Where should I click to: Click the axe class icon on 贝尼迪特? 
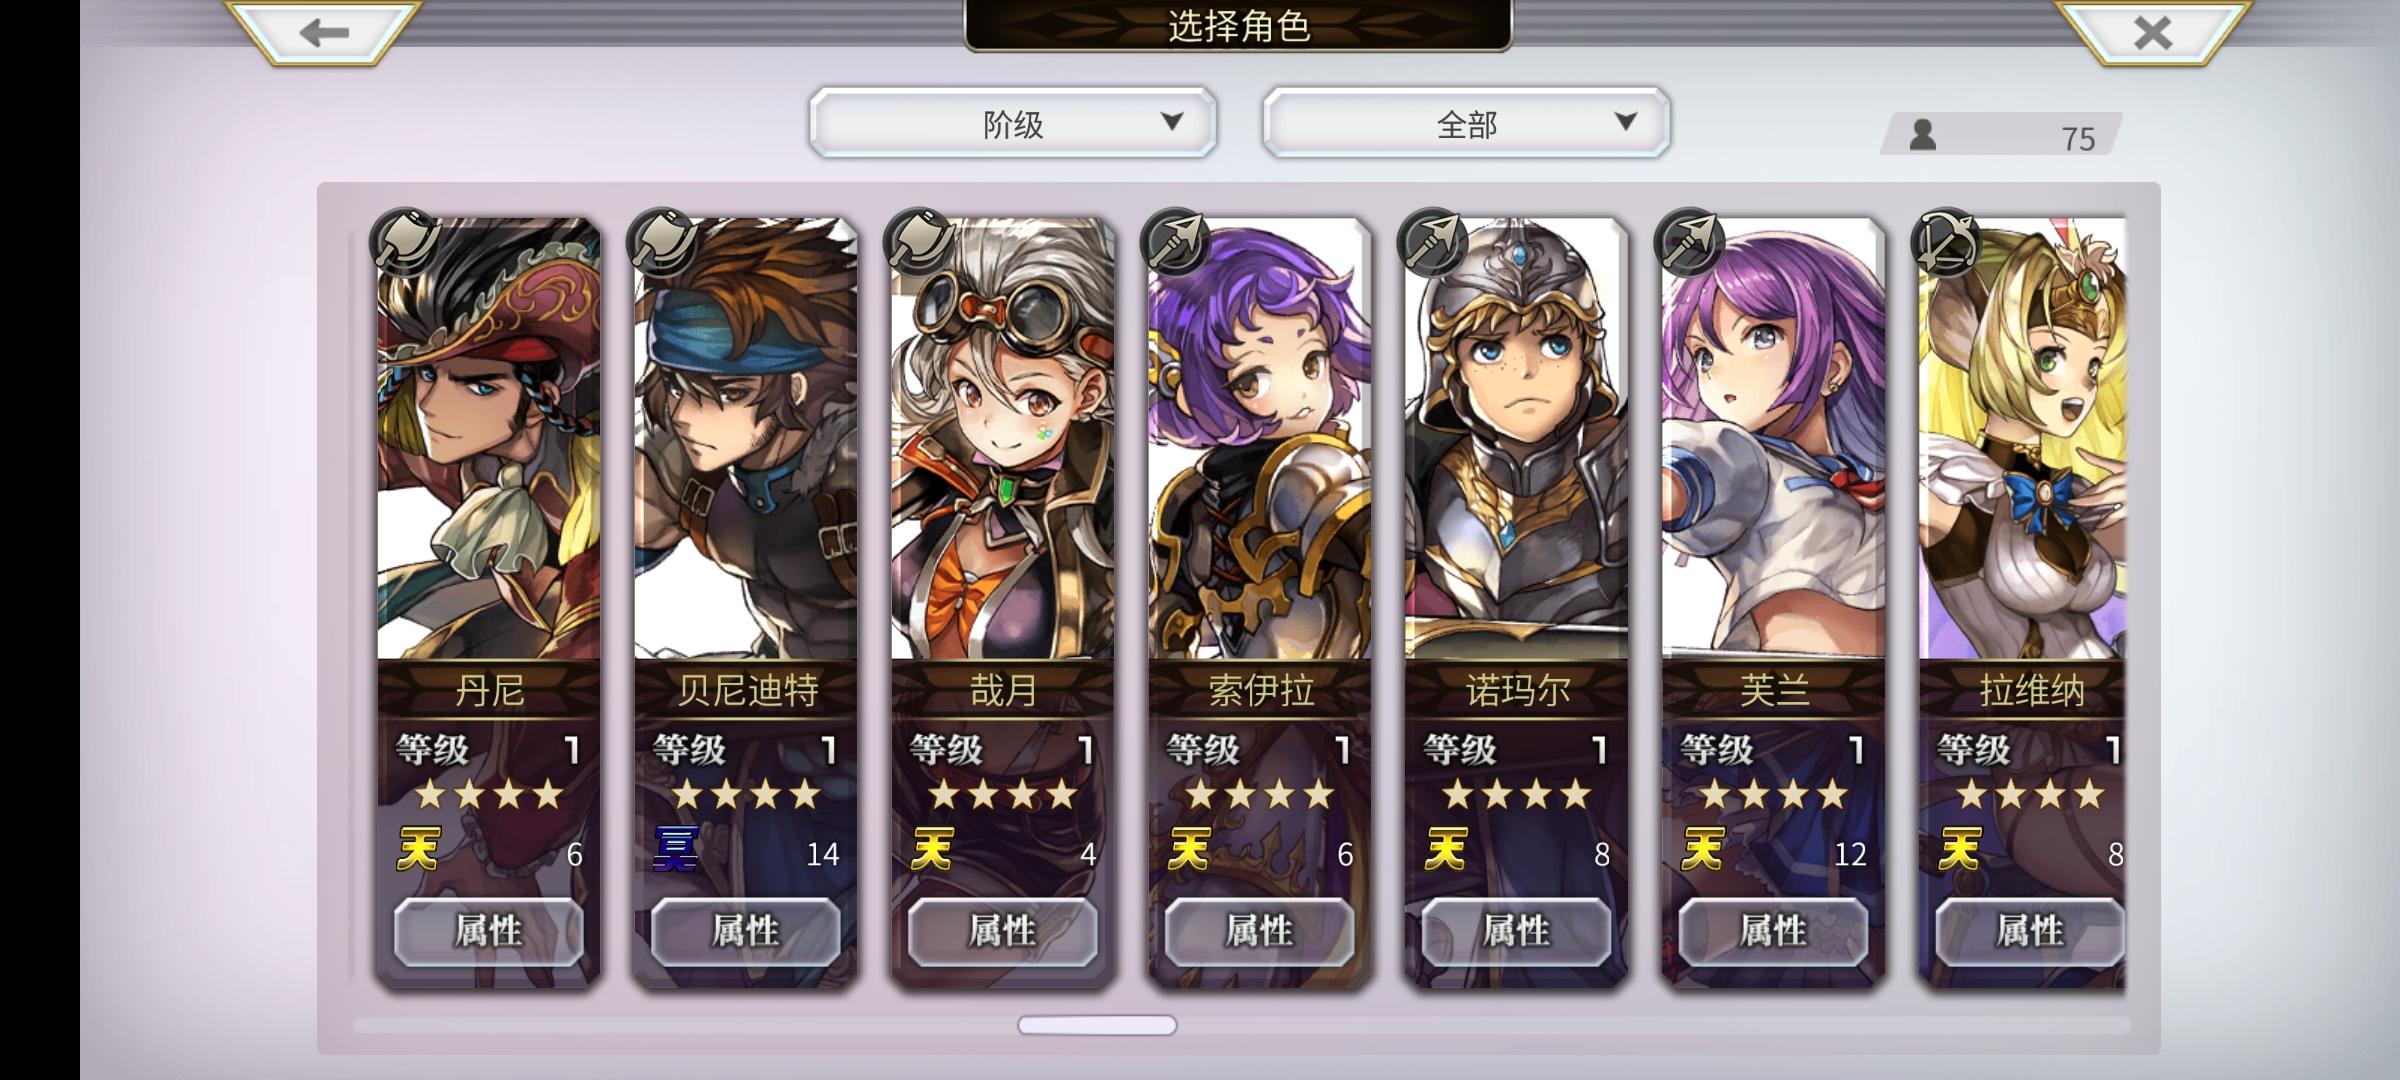coord(663,243)
